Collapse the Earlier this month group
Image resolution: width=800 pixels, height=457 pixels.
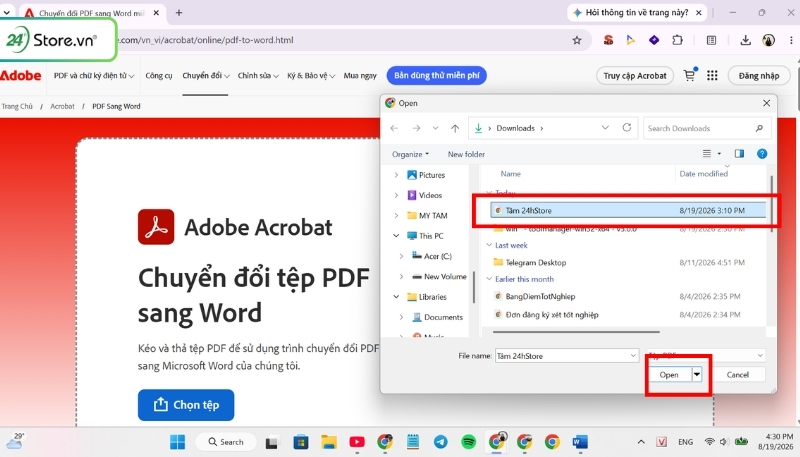click(x=489, y=279)
